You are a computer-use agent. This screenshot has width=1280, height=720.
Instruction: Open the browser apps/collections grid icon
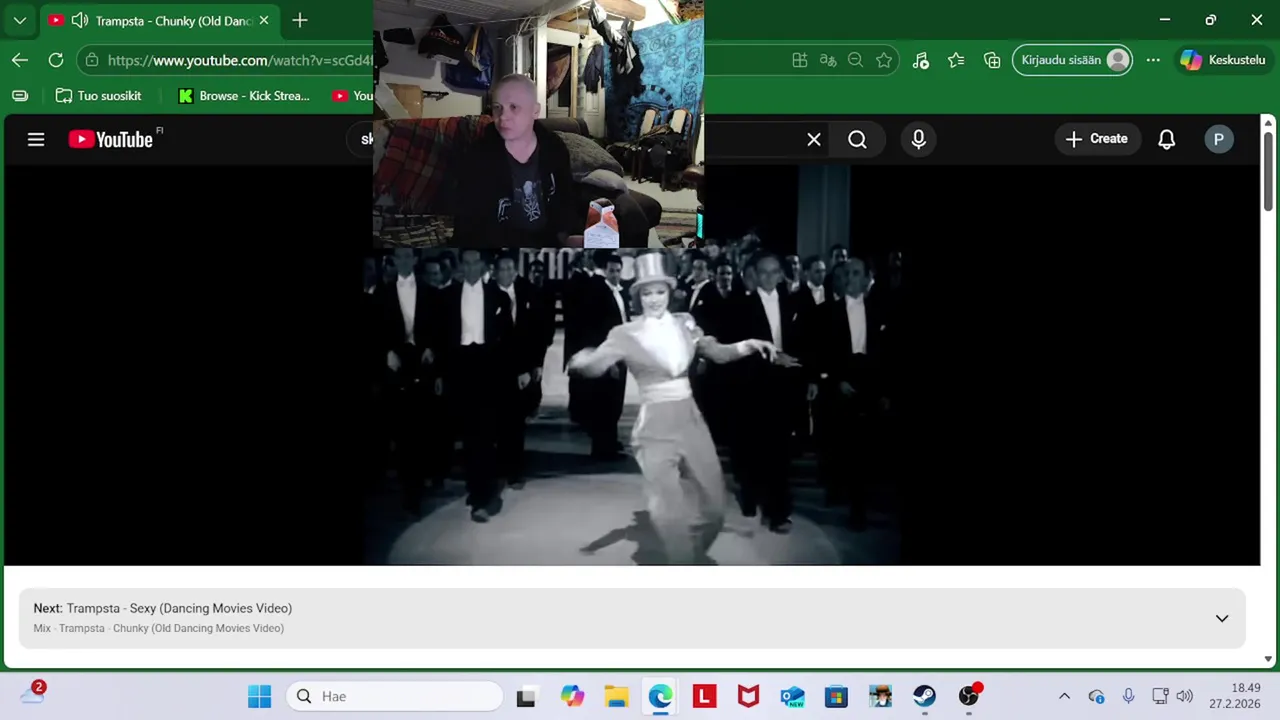pyautogui.click(x=800, y=60)
